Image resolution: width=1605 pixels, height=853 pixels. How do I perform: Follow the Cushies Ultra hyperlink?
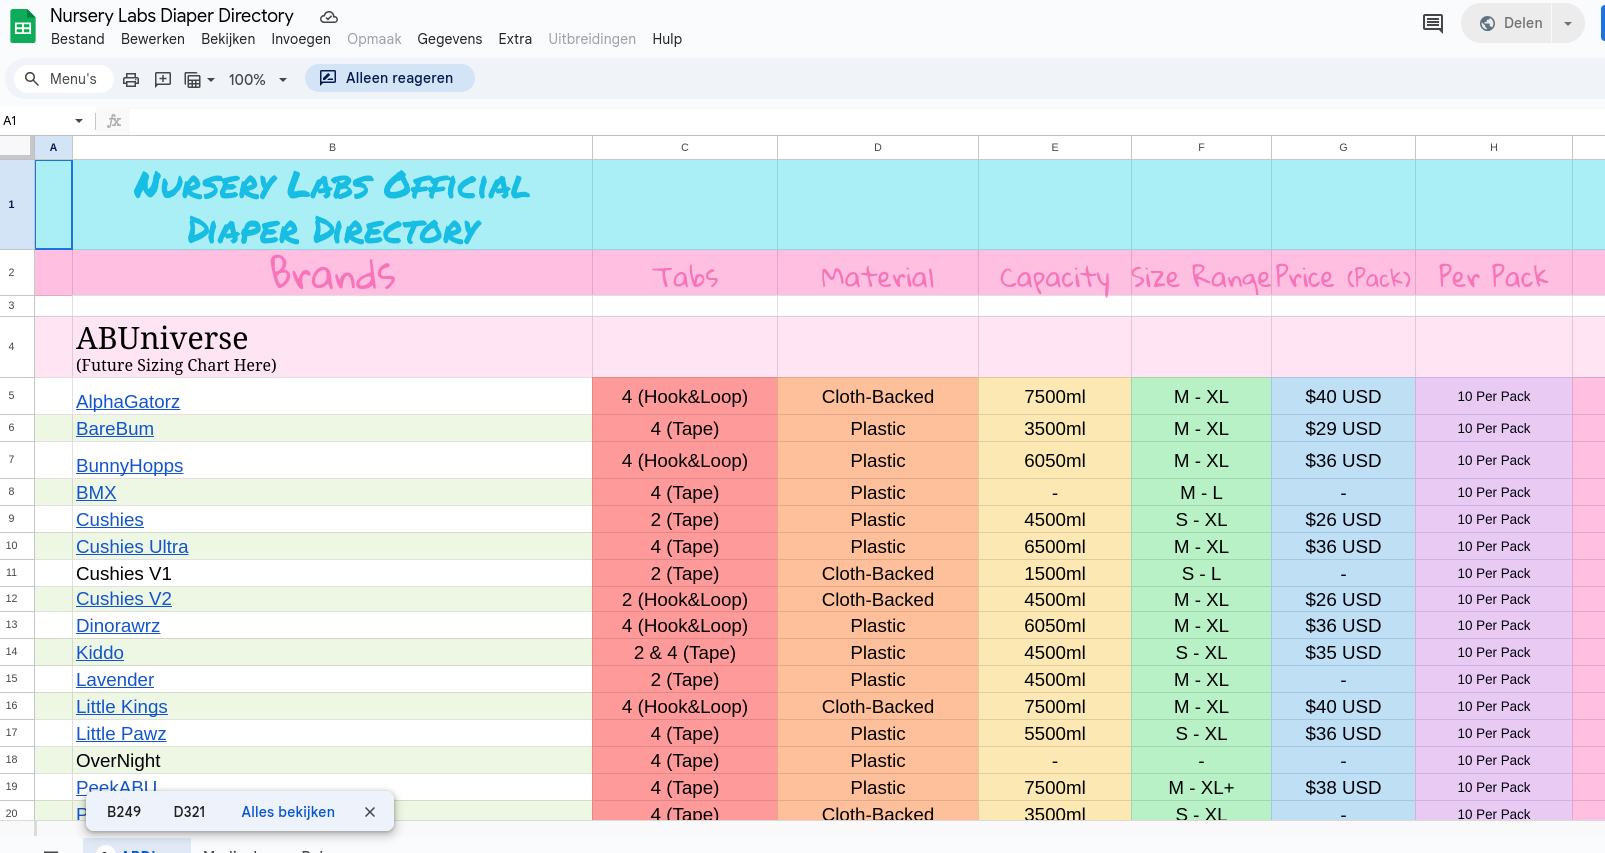(x=132, y=547)
